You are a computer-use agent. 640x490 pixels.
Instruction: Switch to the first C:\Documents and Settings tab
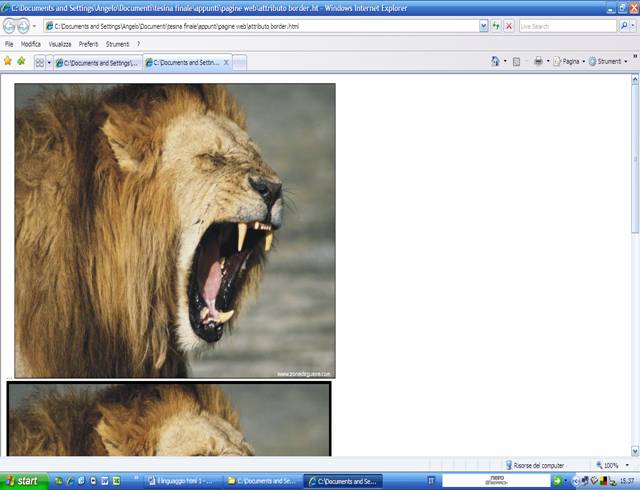(x=98, y=63)
